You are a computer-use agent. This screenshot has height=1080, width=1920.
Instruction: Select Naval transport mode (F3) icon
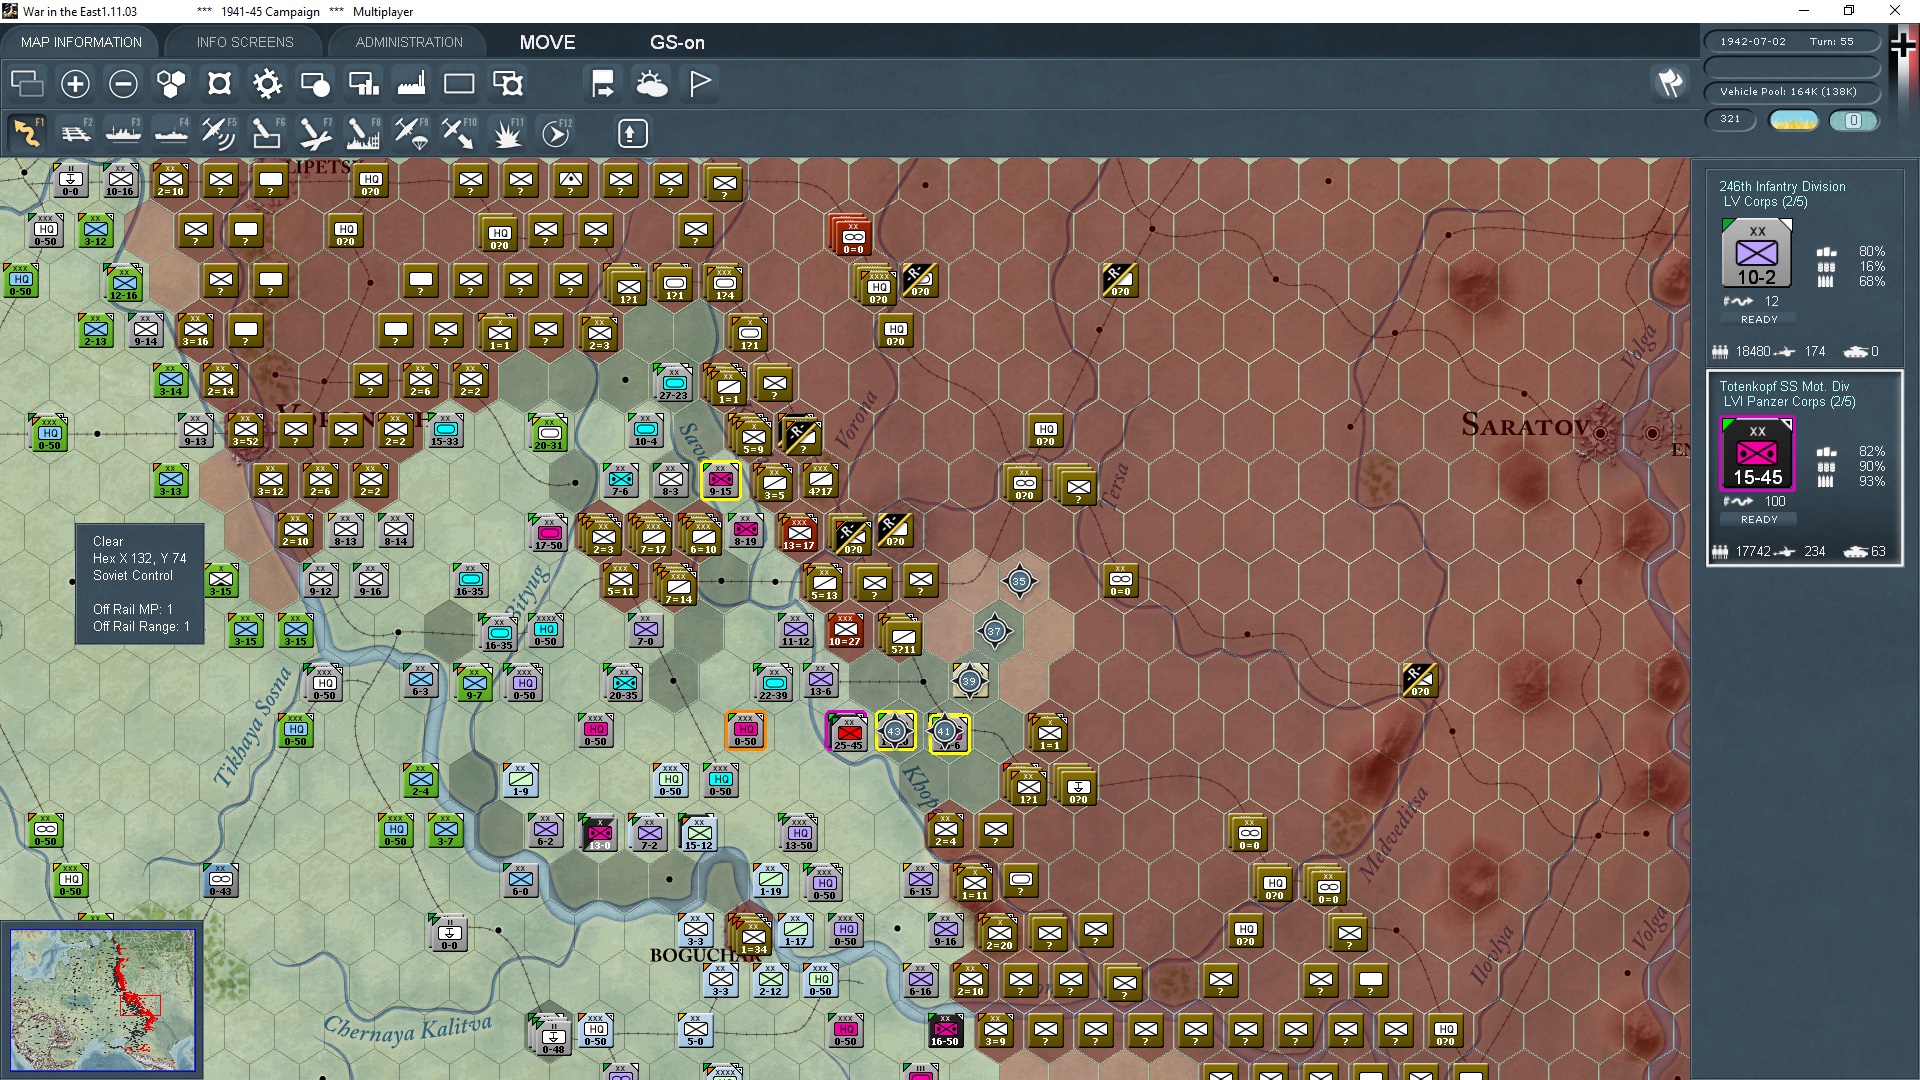123,133
